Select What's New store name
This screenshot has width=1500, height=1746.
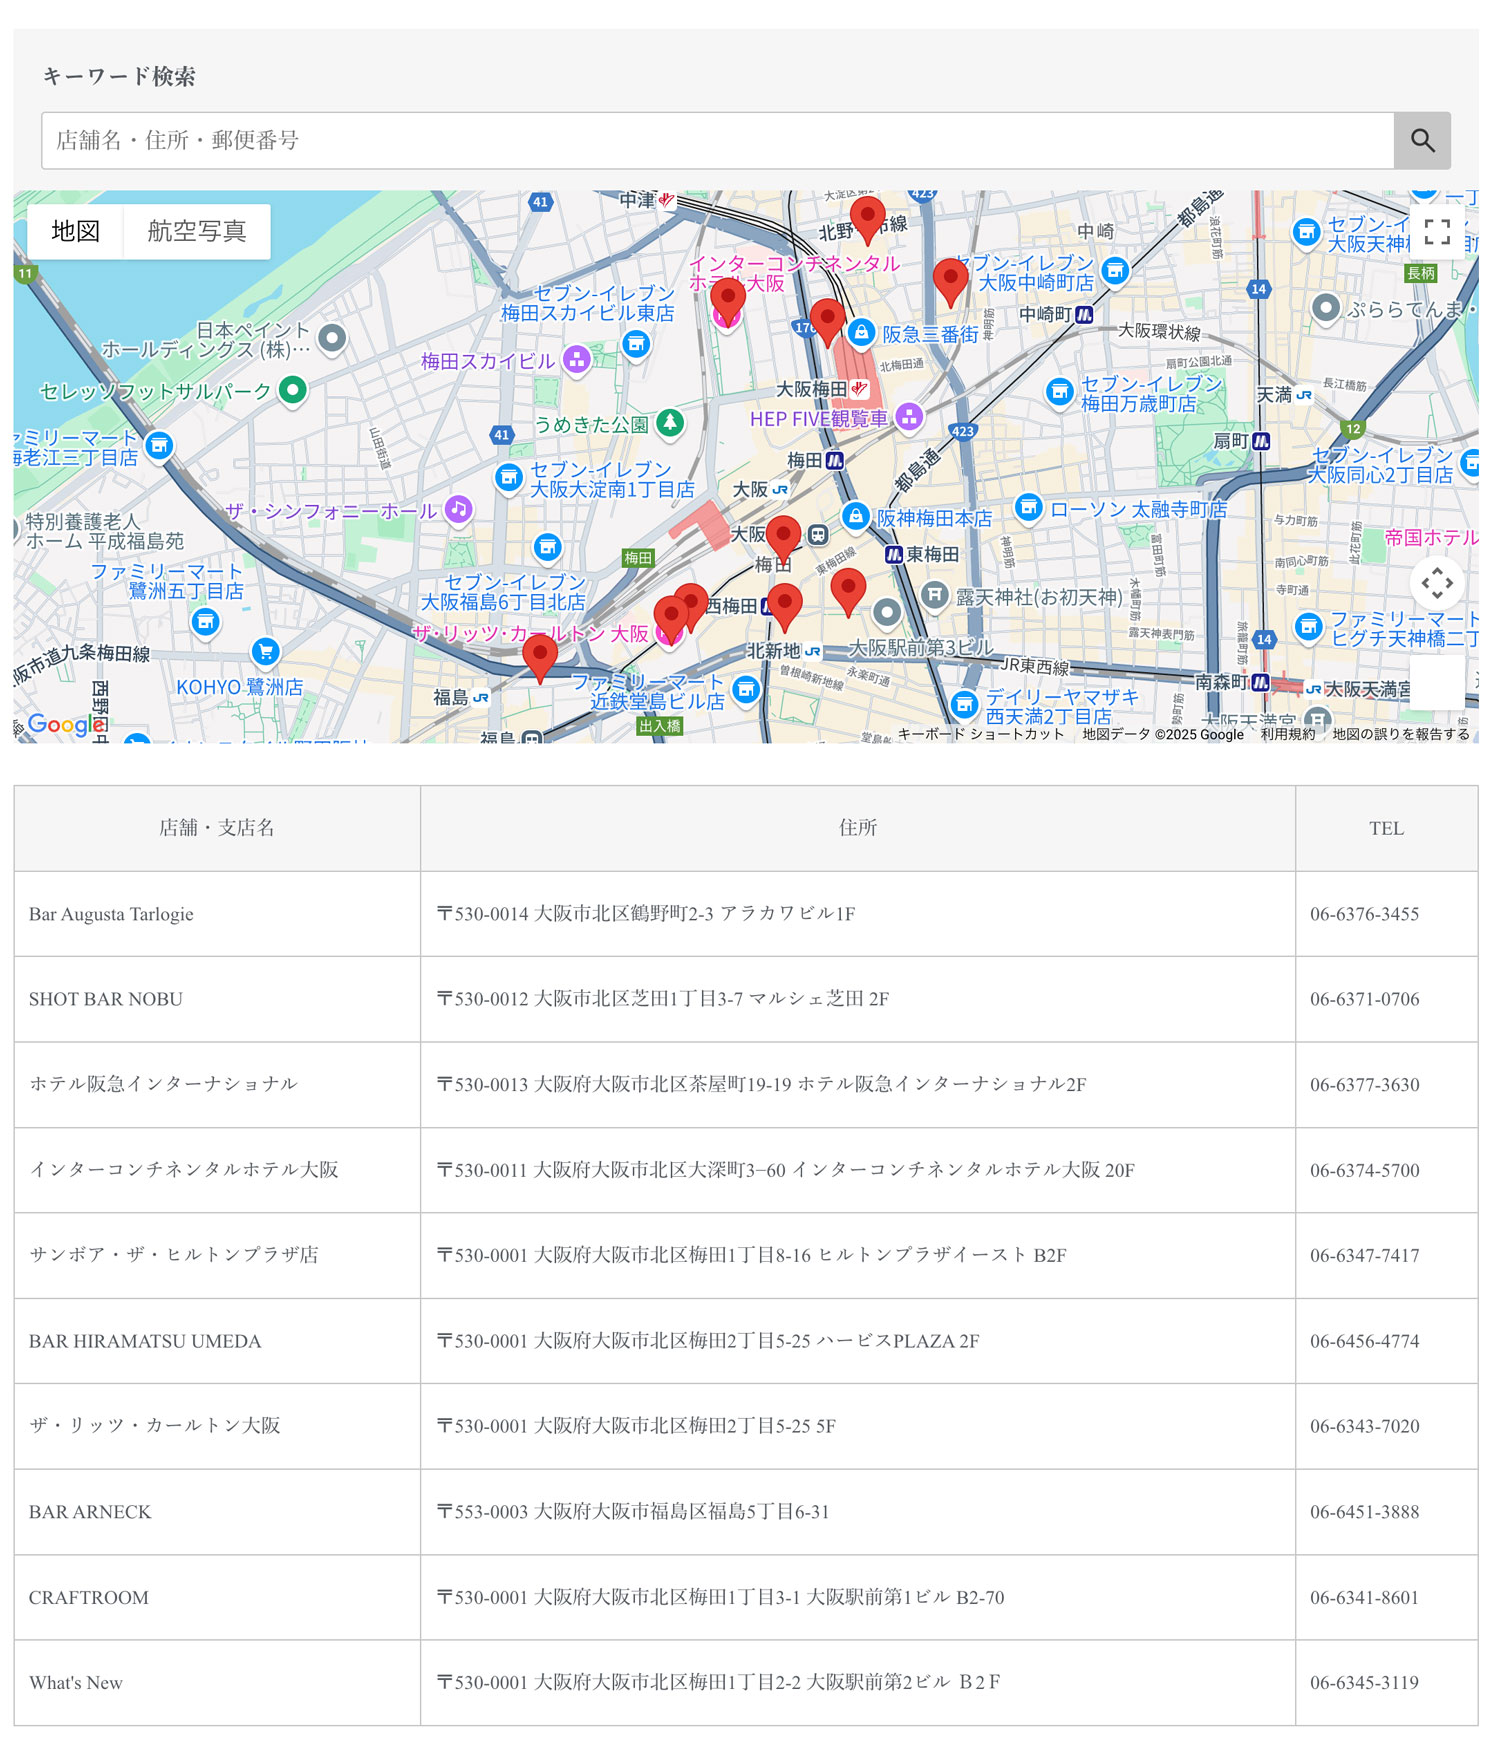[x=76, y=1683]
